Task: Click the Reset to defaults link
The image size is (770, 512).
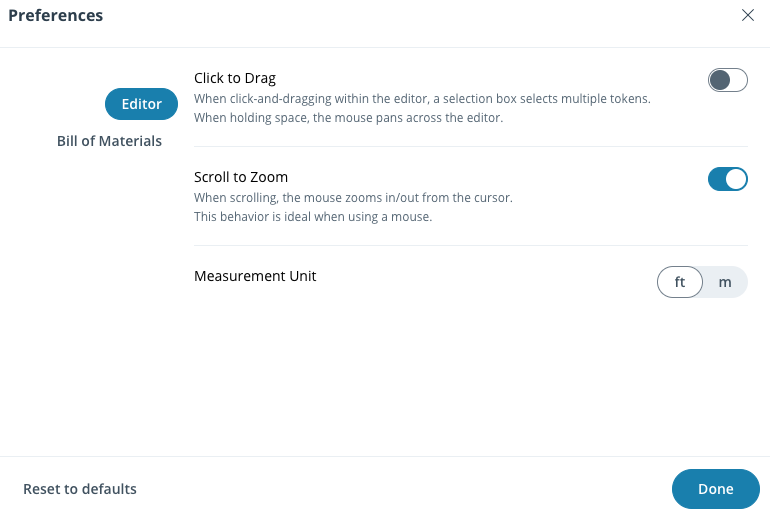Action: [x=80, y=489]
